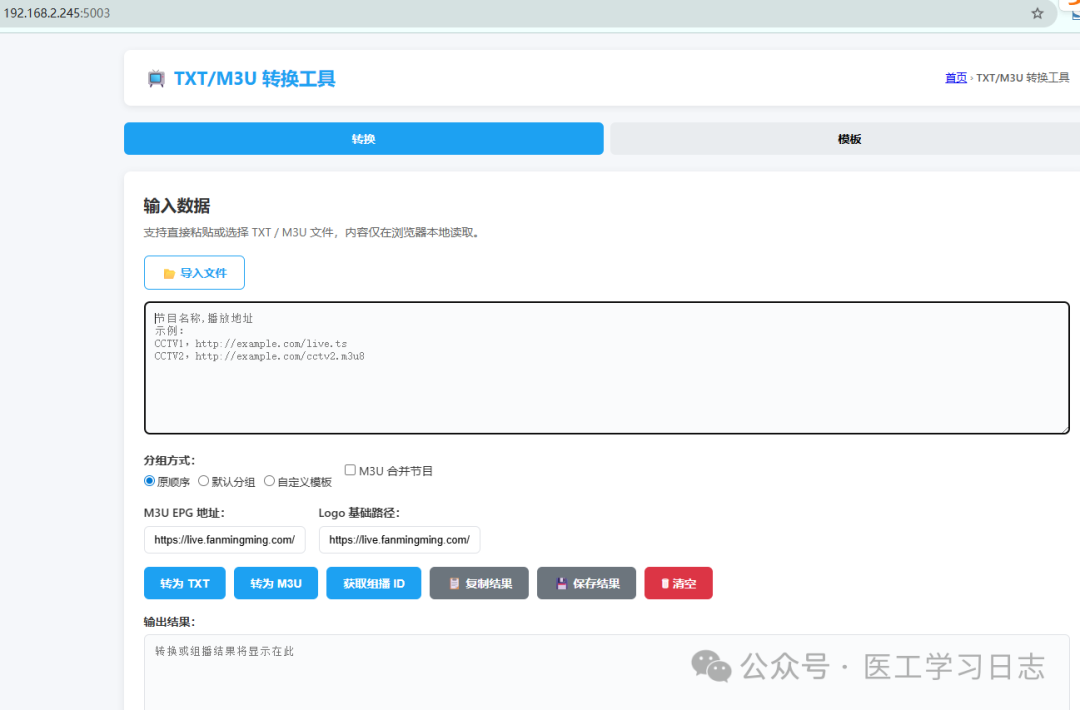This screenshot has width=1080, height=710.
Task: Click the 分组方式 label
Action: coord(169,460)
